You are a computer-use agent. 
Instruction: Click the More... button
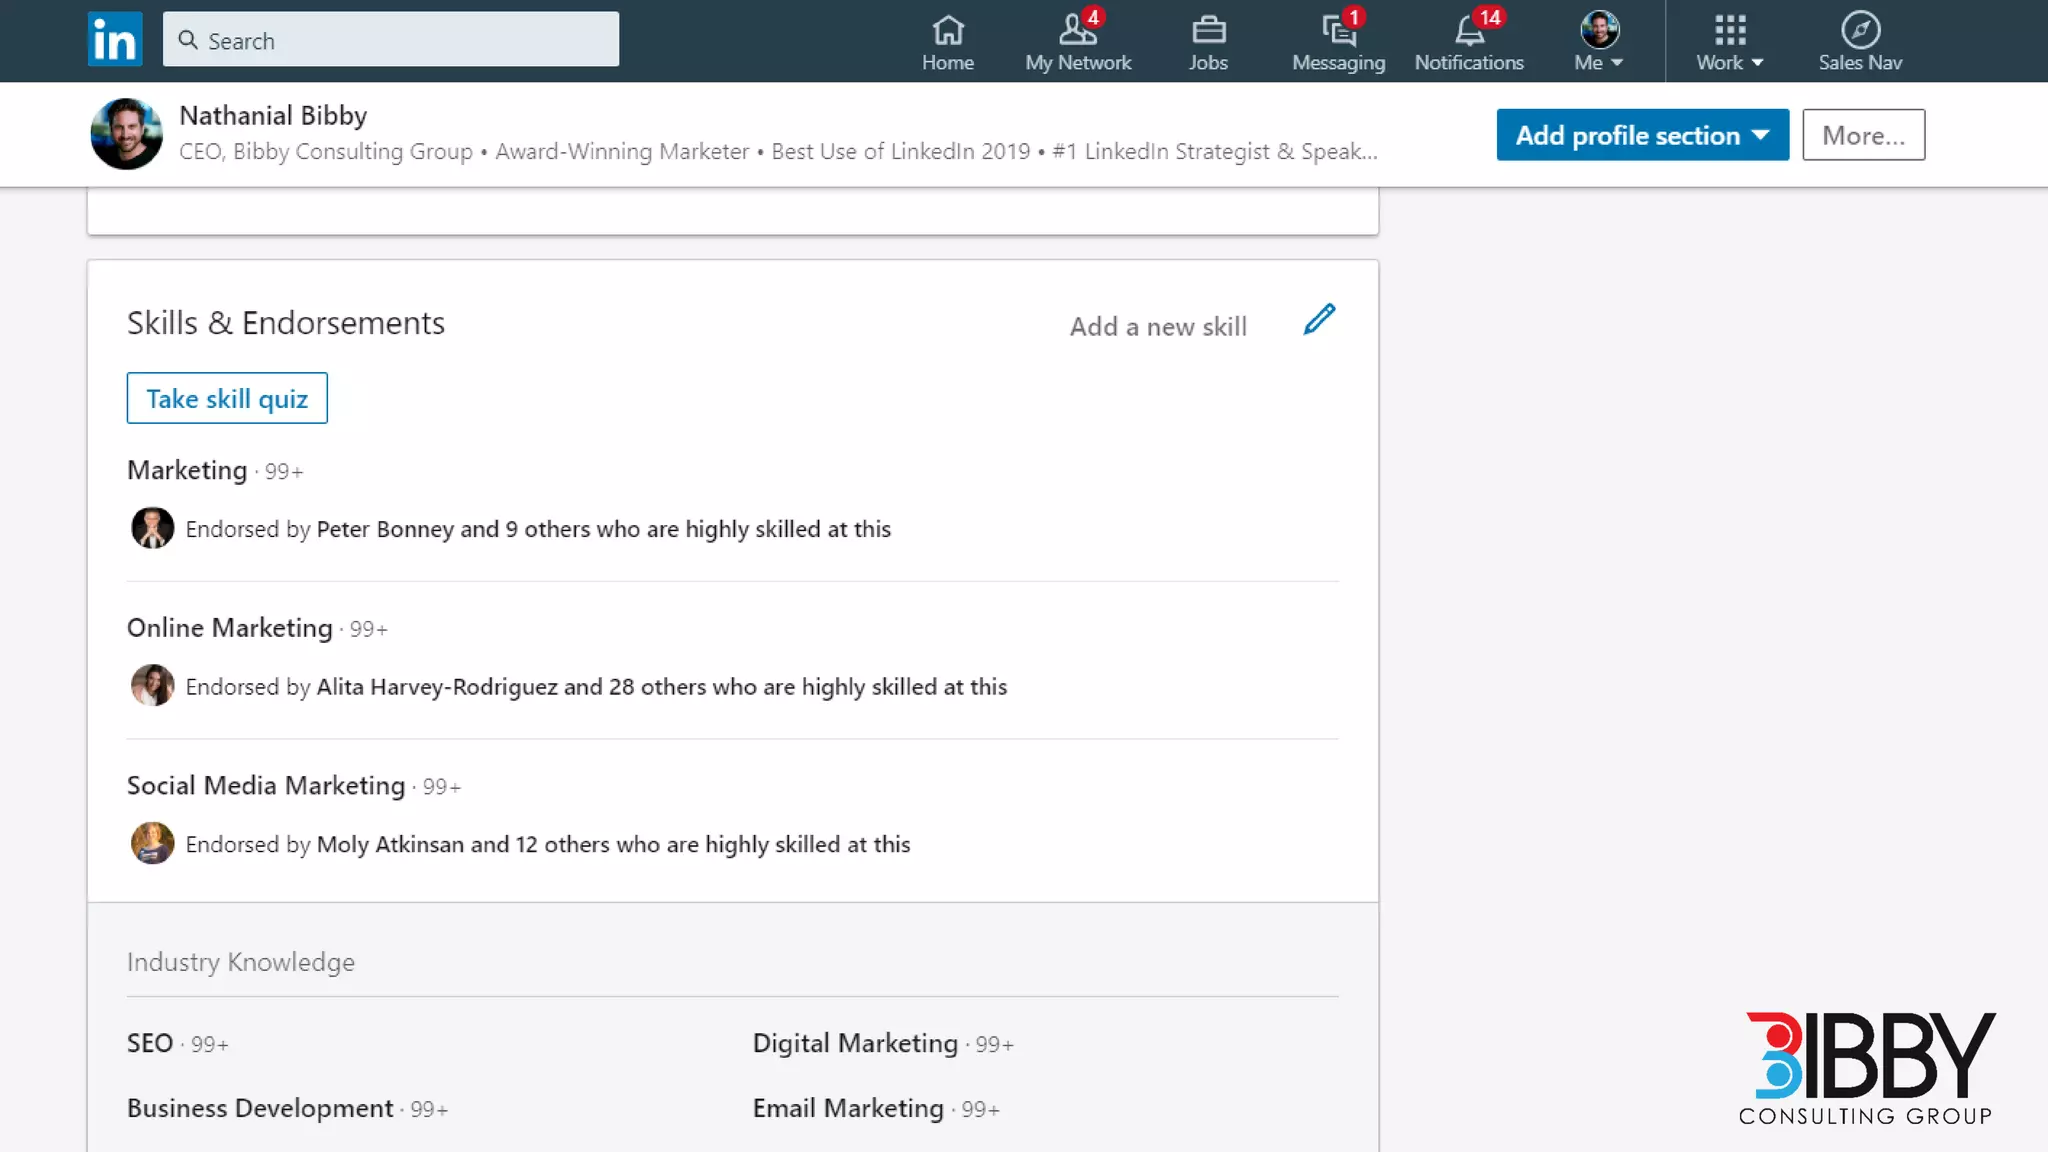tap(1863, 135)
